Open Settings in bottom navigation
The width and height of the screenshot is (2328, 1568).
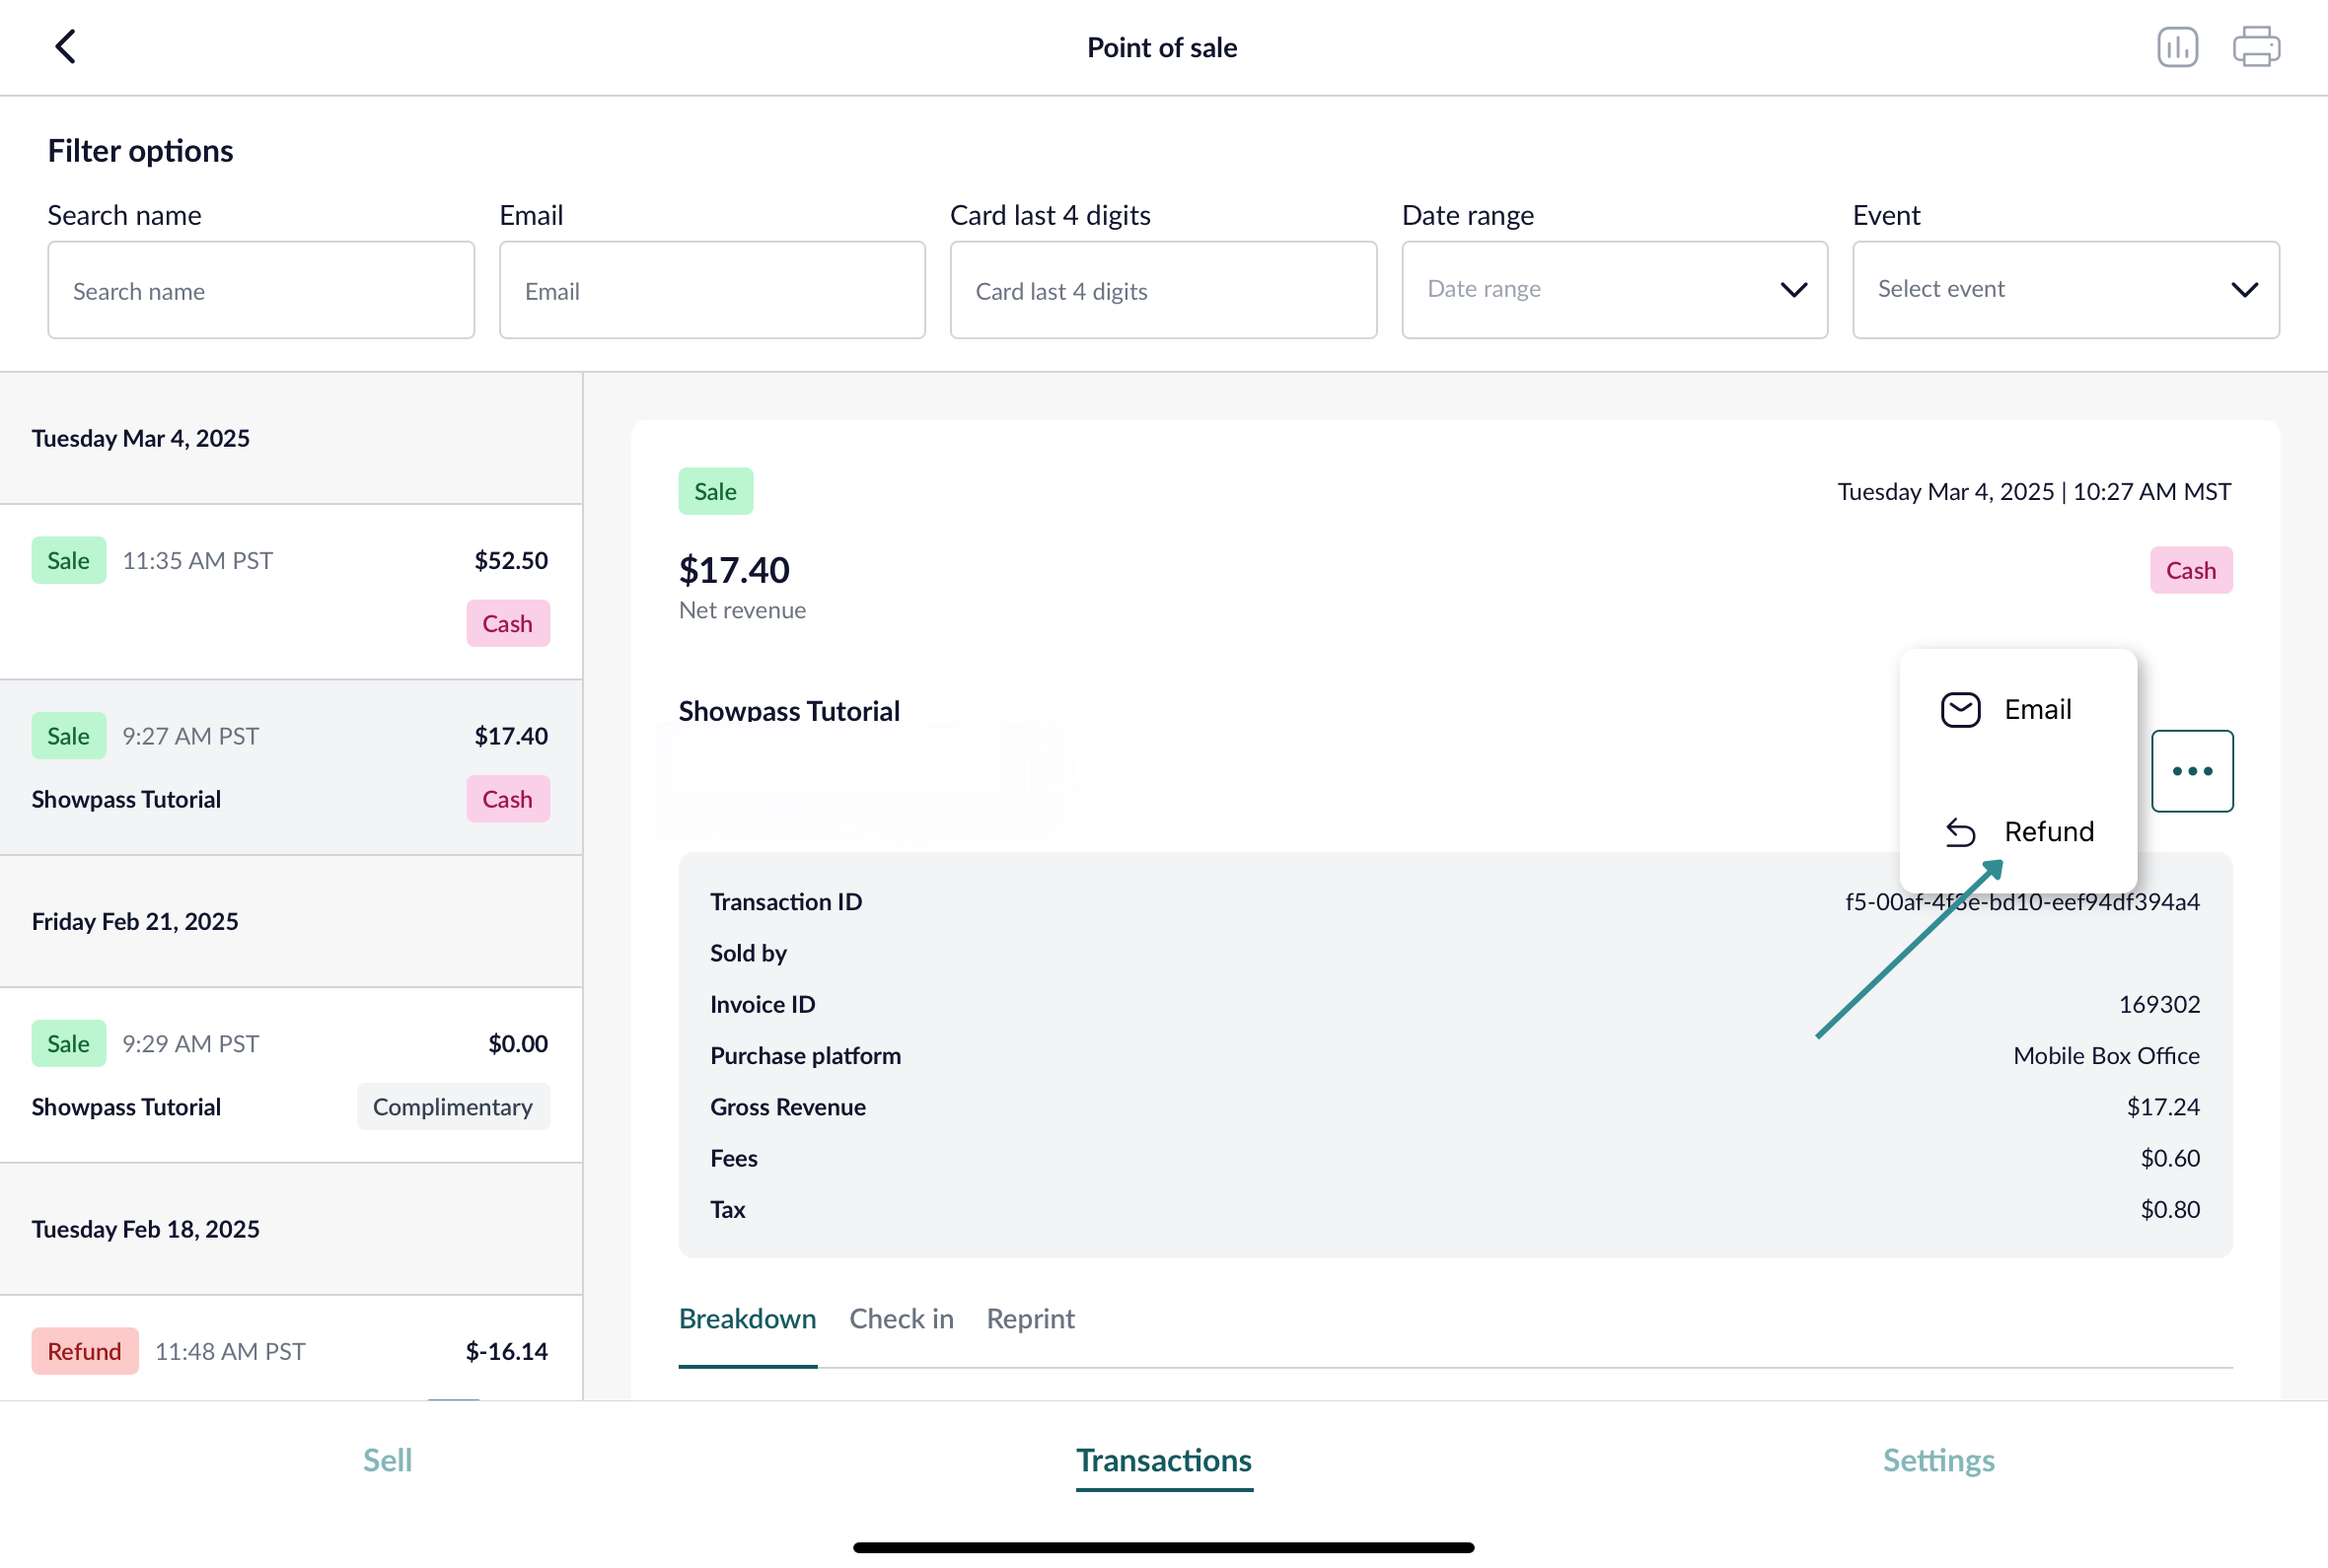1937,1460
